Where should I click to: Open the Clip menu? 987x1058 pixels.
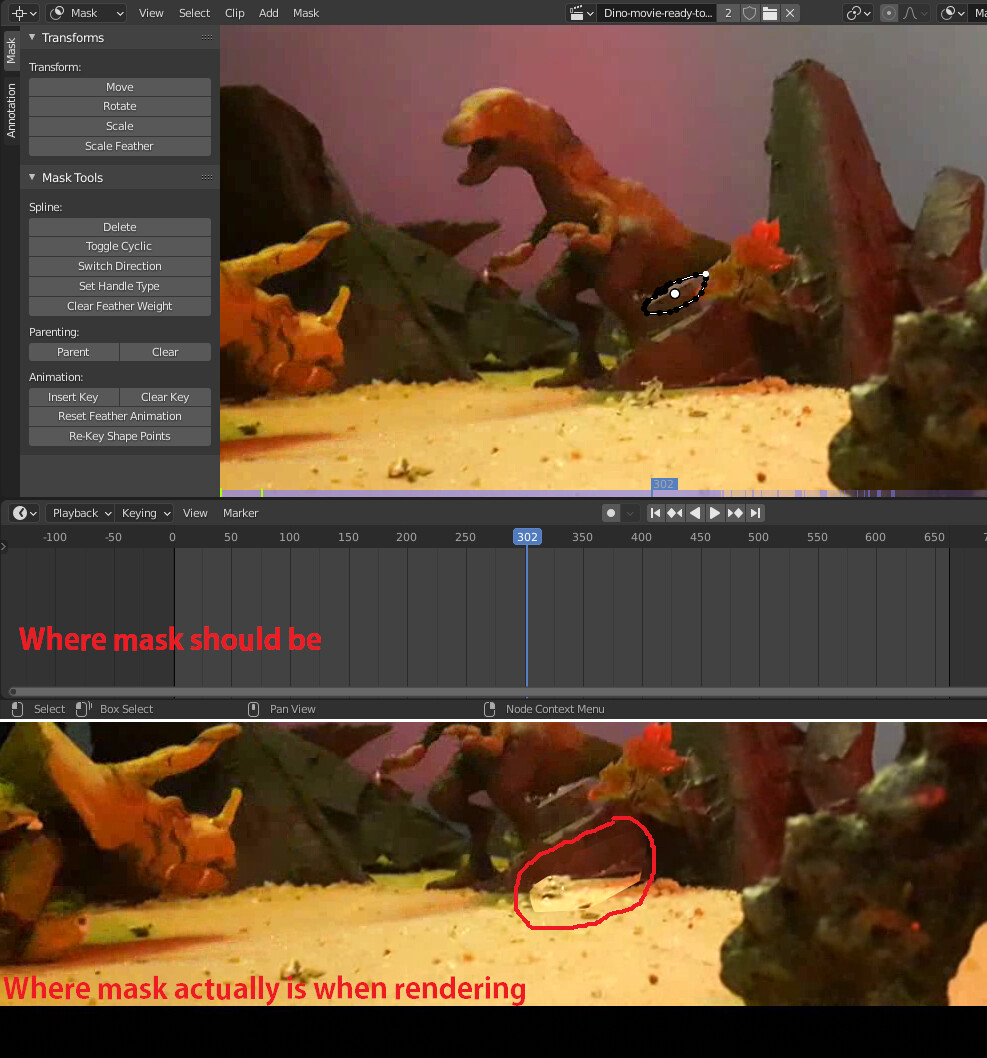point(235,13)
